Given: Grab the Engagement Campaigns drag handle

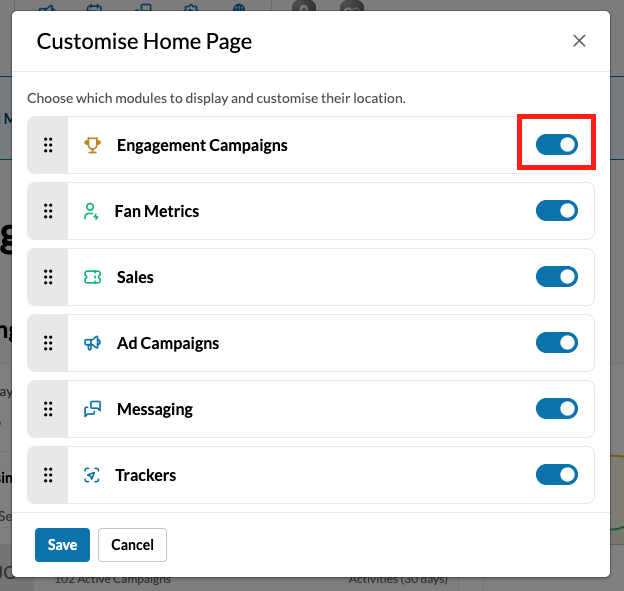Looking at the screenshot, I should (x=48, y=145).
